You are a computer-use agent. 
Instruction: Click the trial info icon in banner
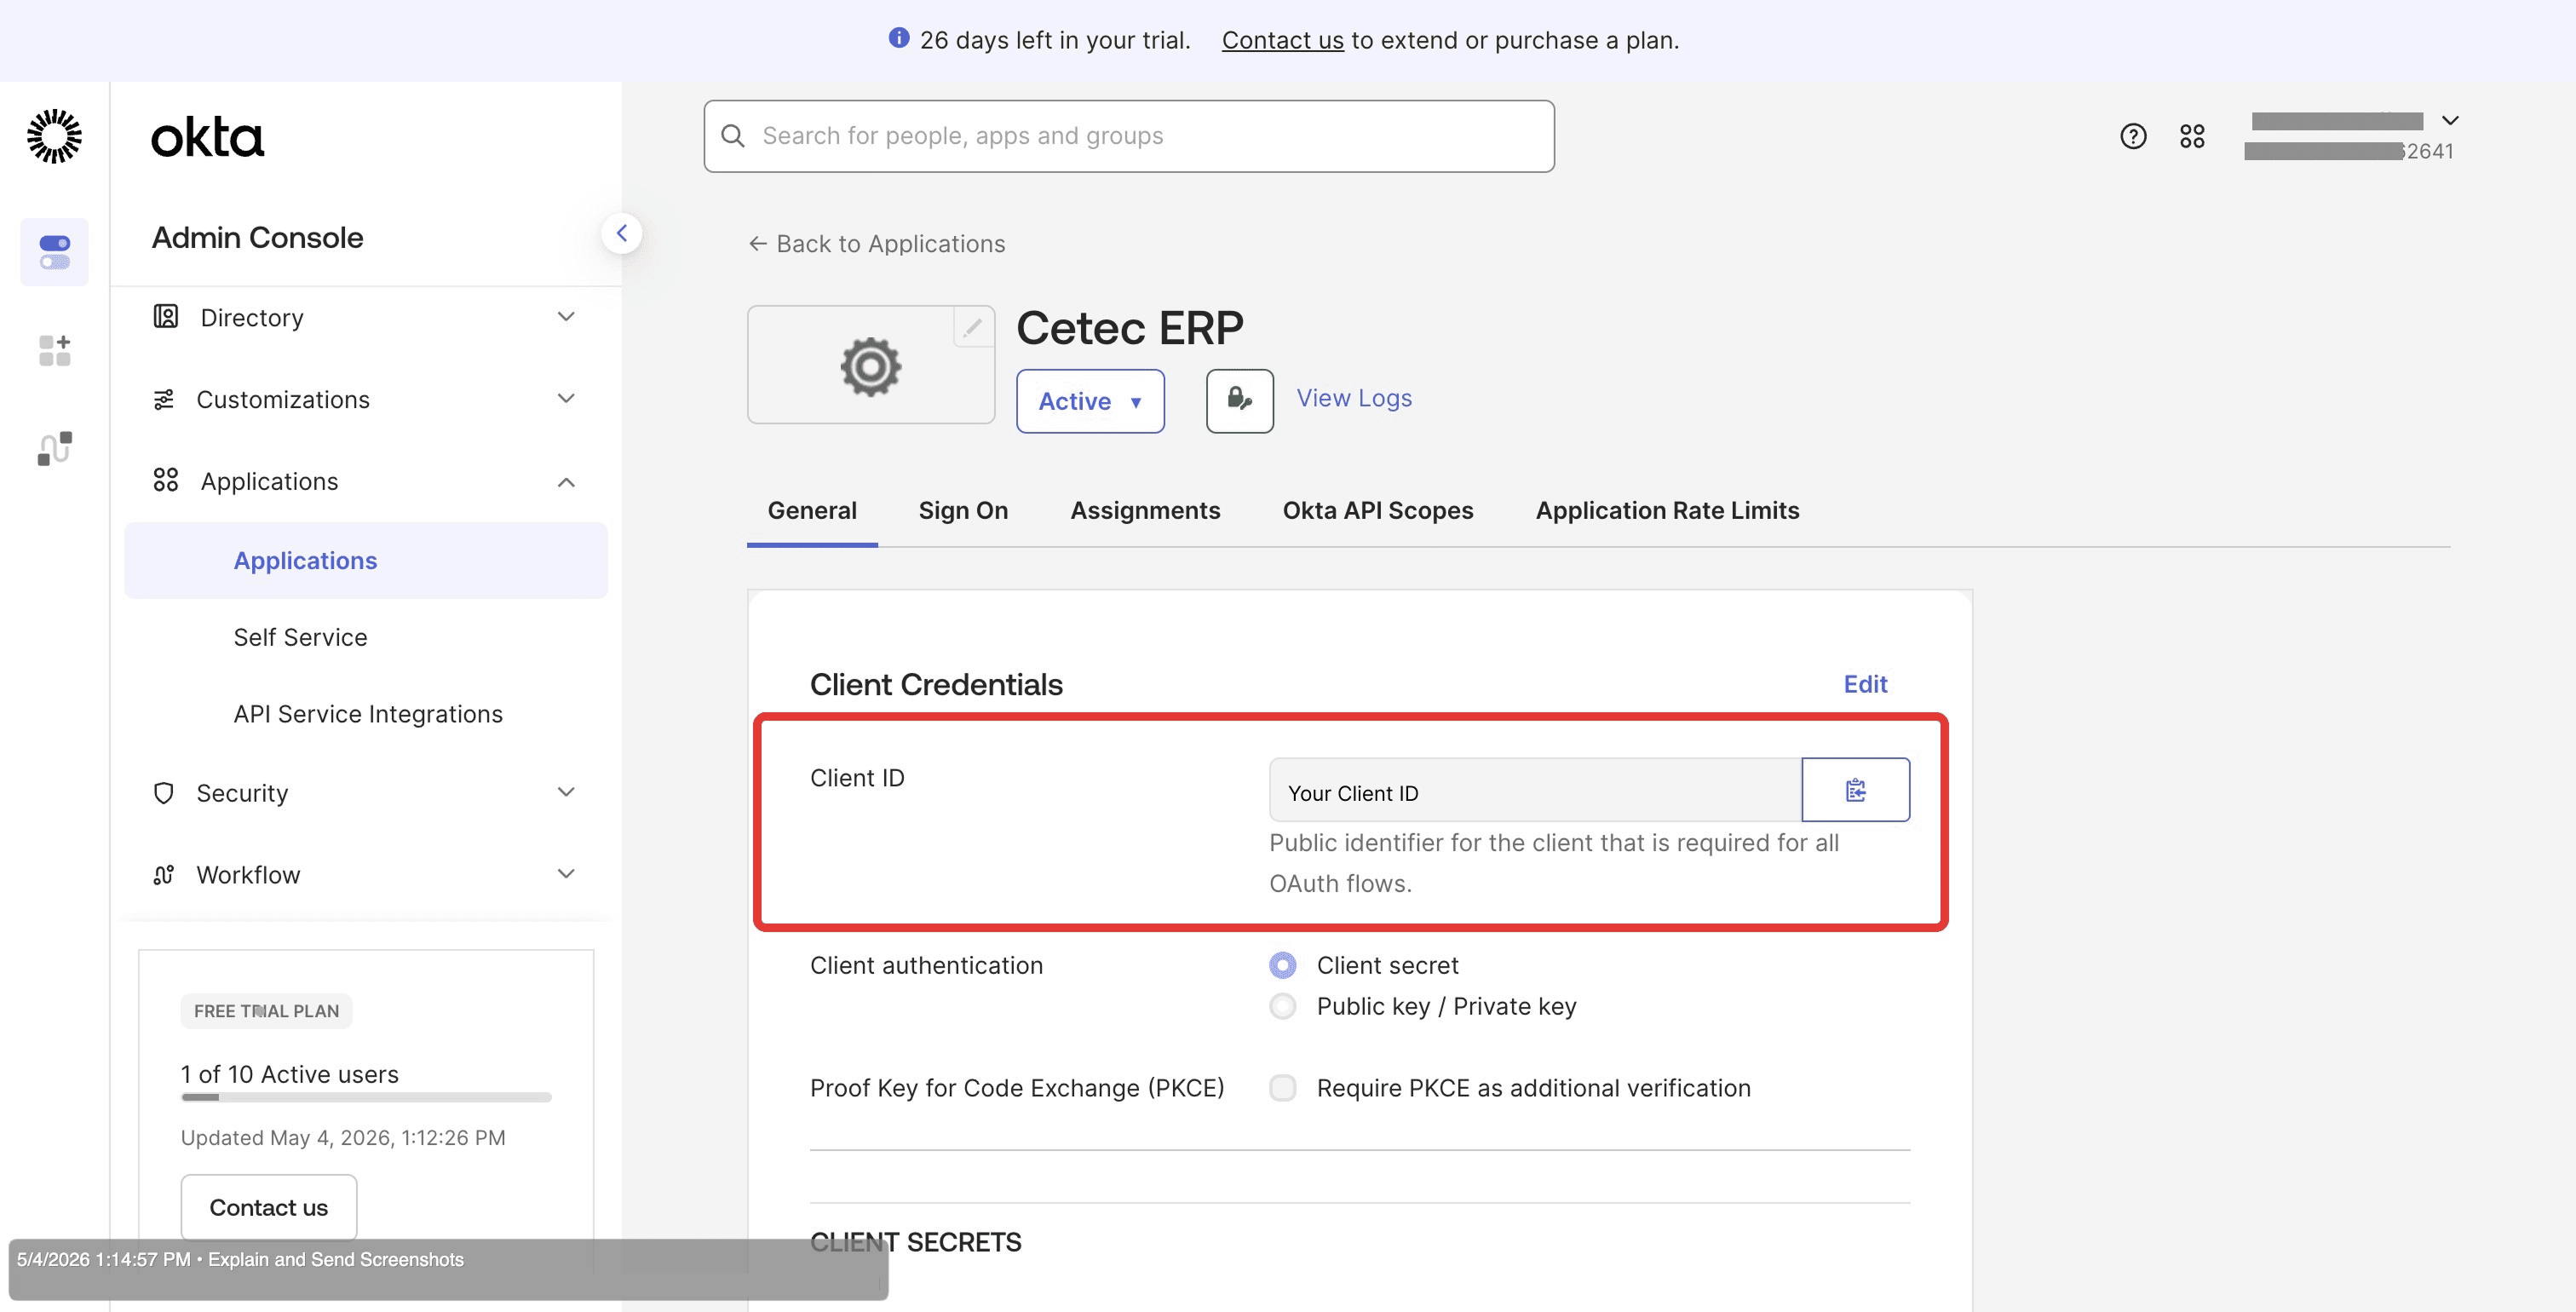click(x=898, y=38)
